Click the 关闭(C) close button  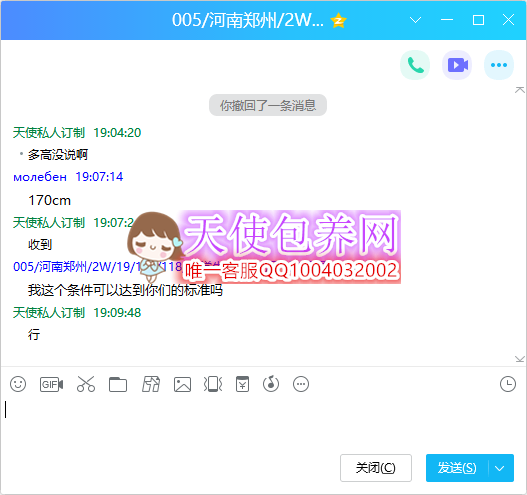pos(376,468)
